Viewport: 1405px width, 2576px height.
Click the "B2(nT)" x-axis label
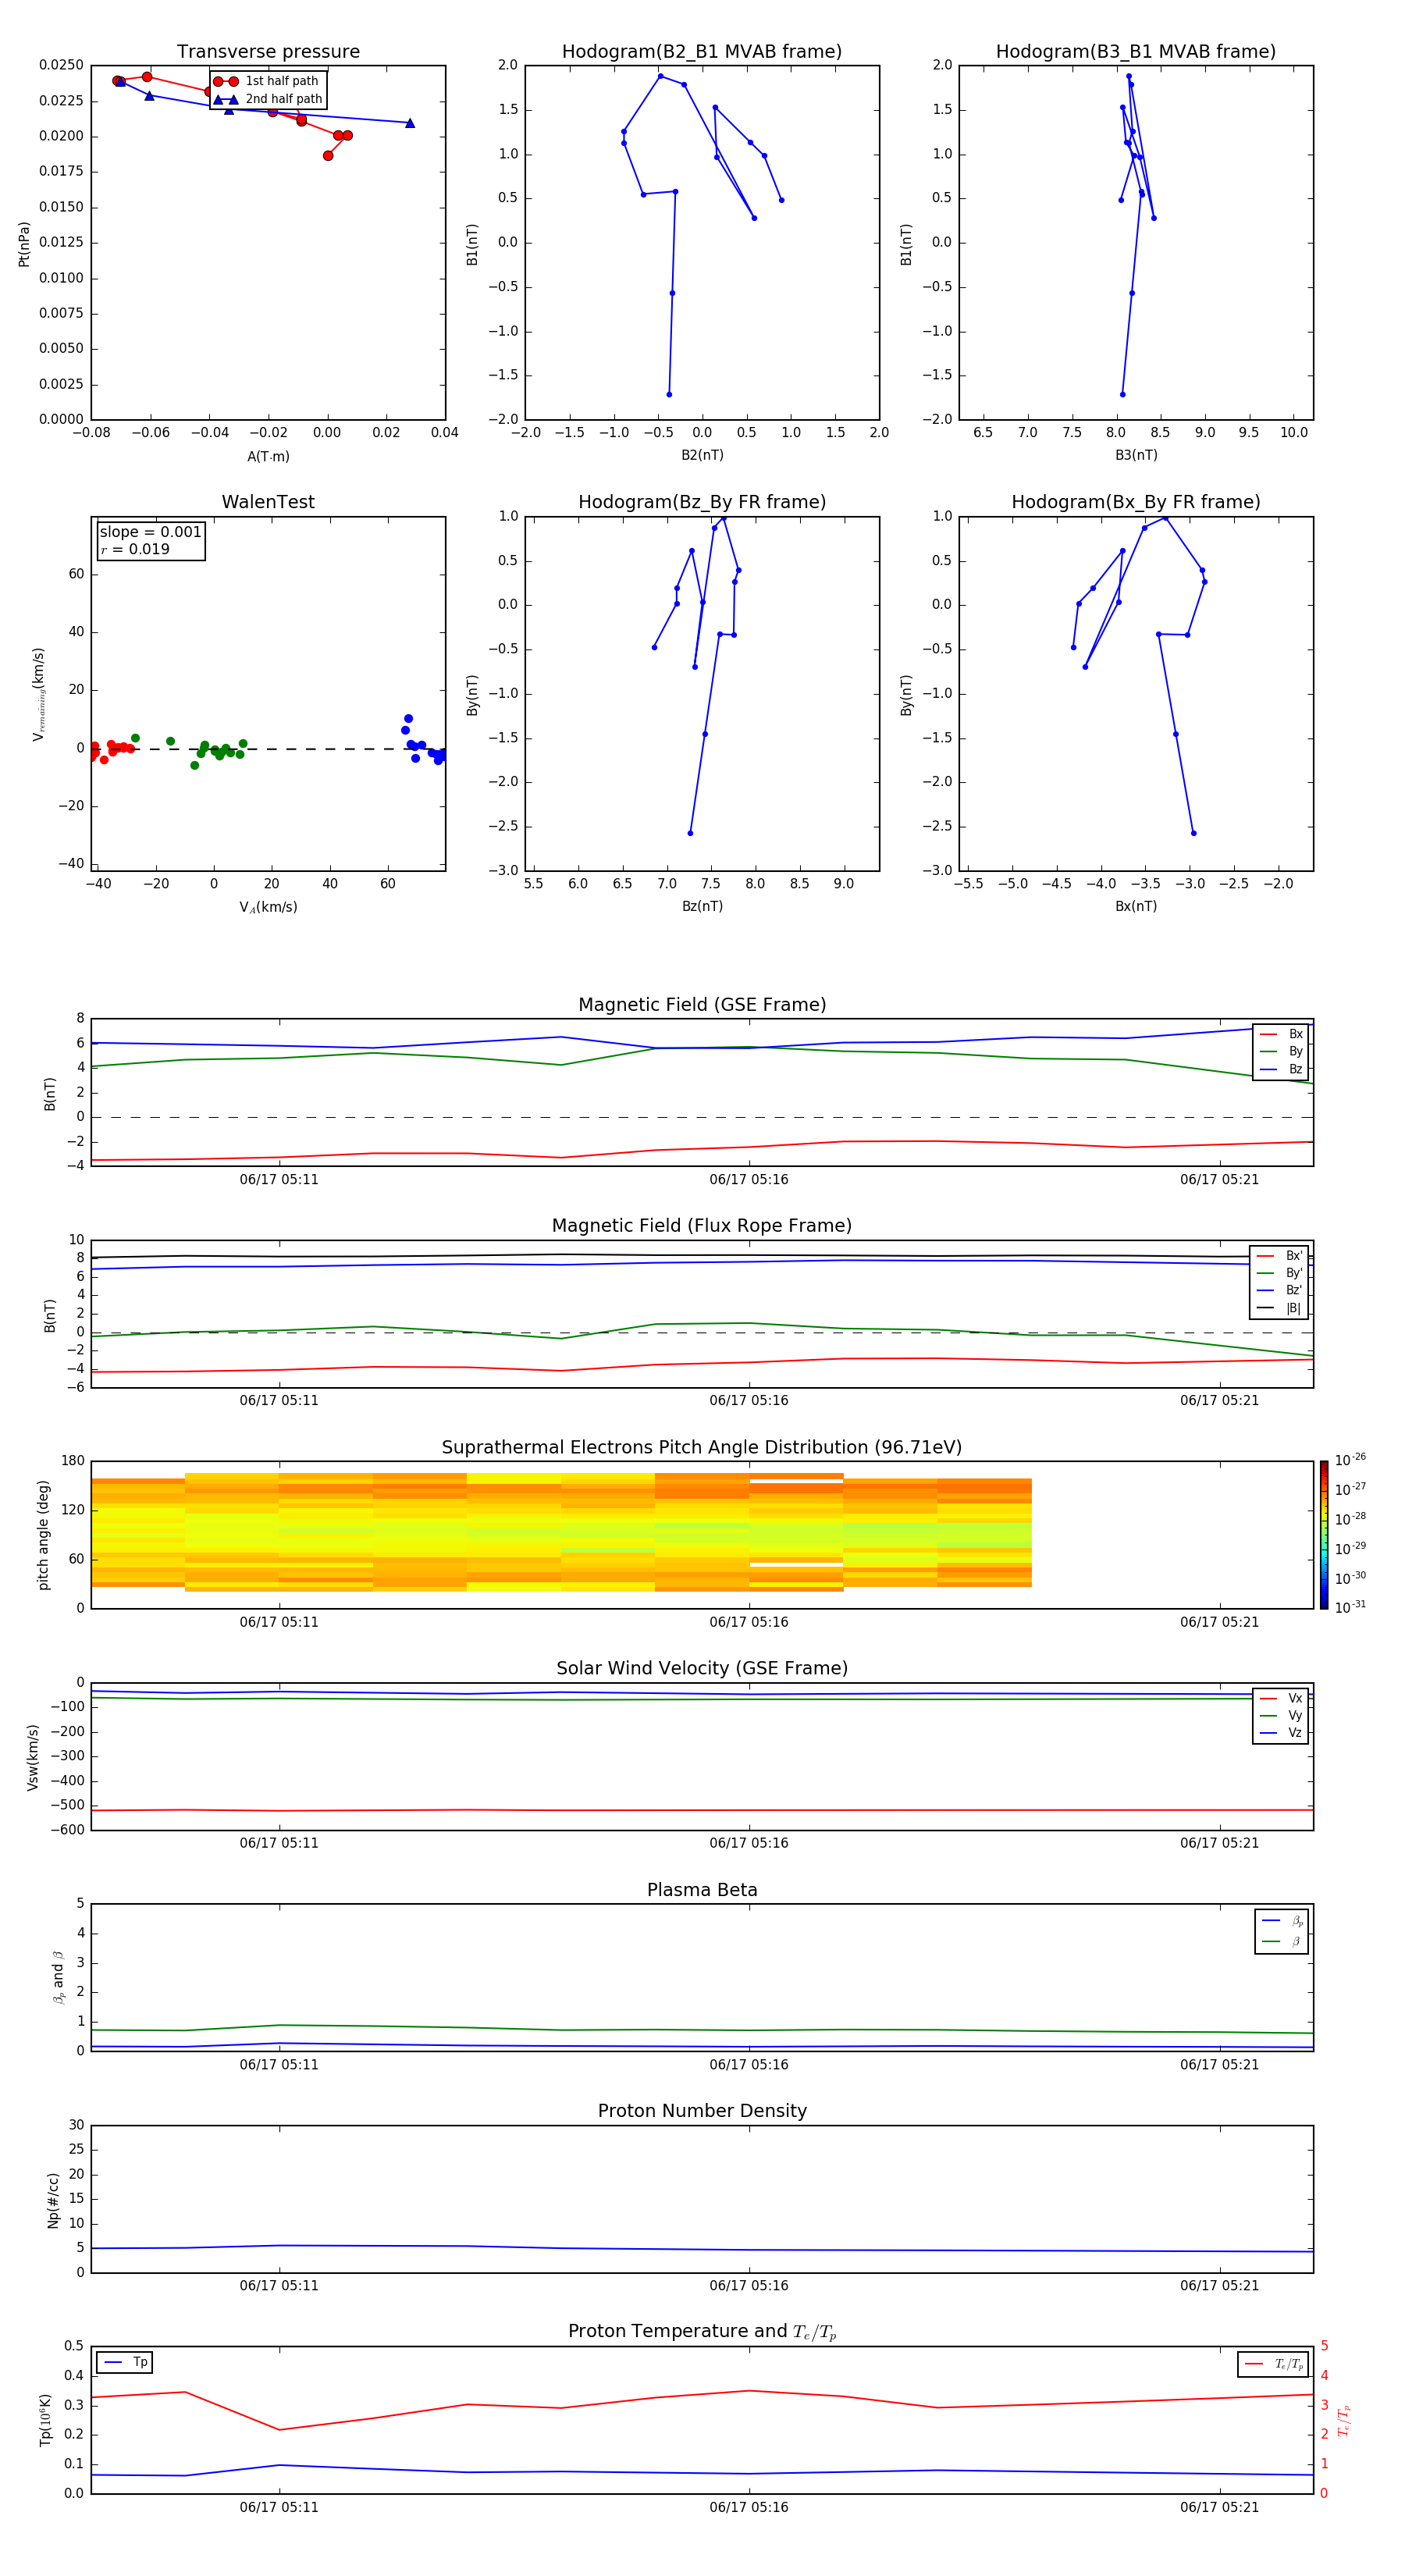coord(702,455)
